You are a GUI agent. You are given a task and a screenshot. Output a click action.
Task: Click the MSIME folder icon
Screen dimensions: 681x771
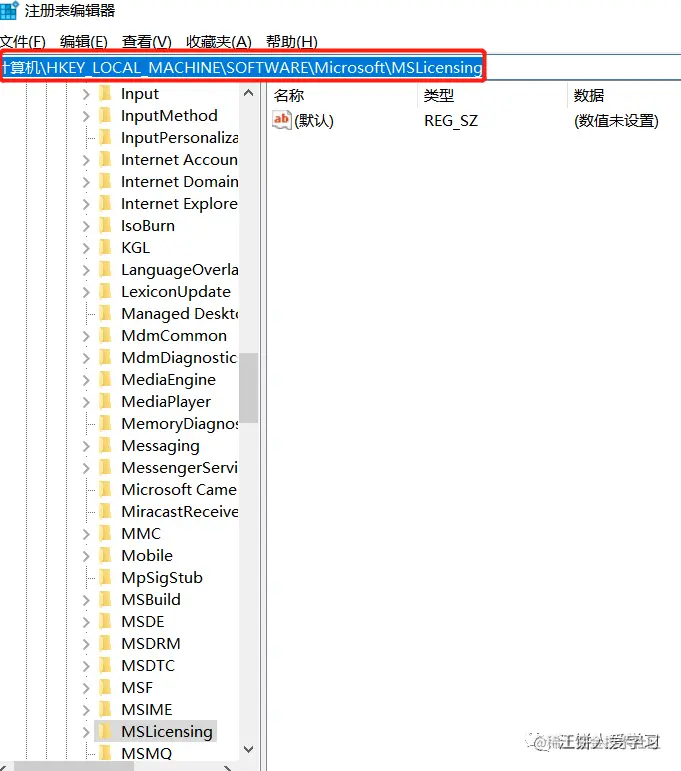point(105,710)
